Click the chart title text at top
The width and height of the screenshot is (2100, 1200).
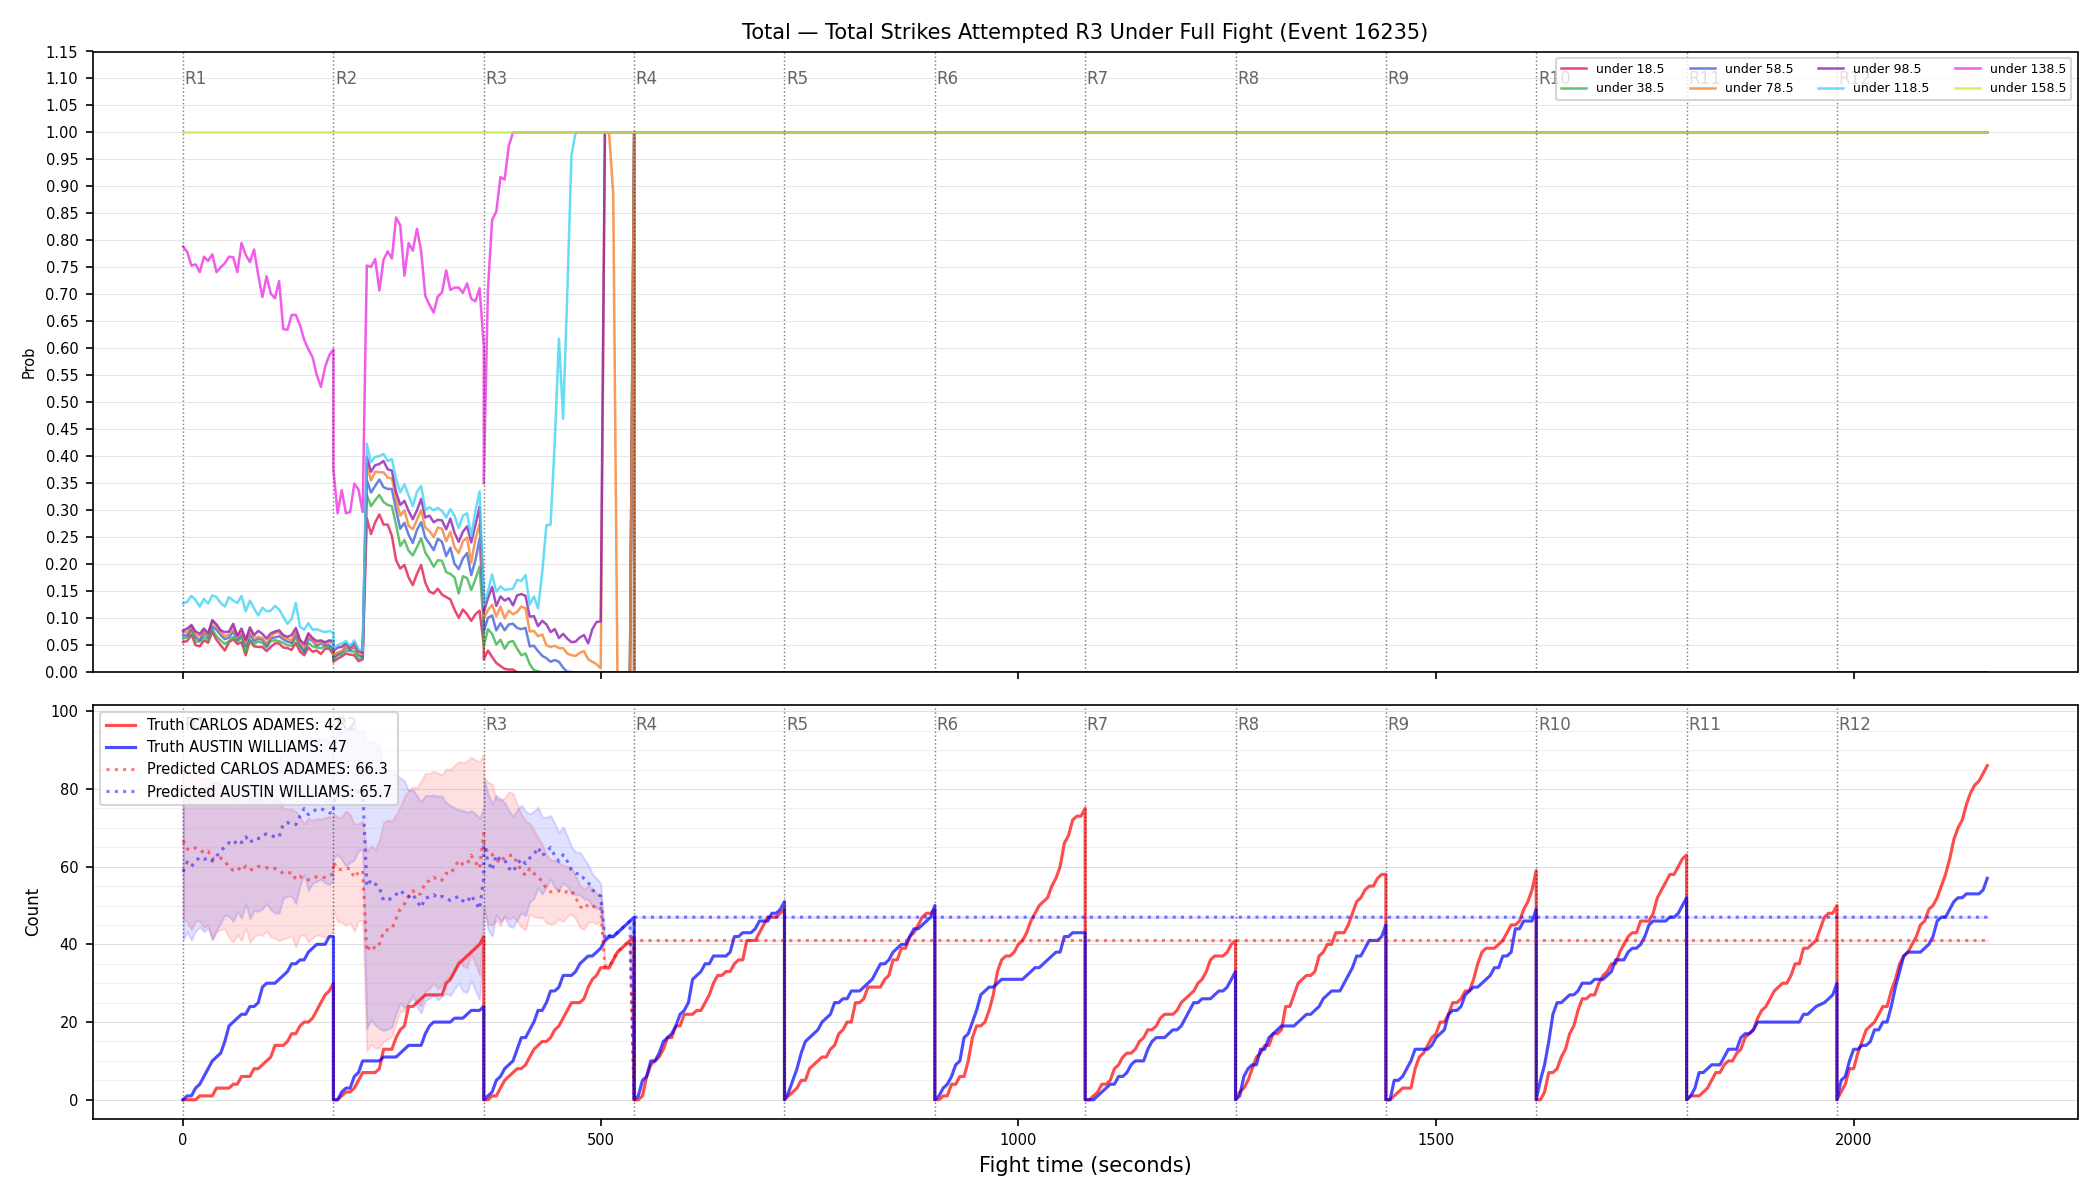[x=1085, y=32]
